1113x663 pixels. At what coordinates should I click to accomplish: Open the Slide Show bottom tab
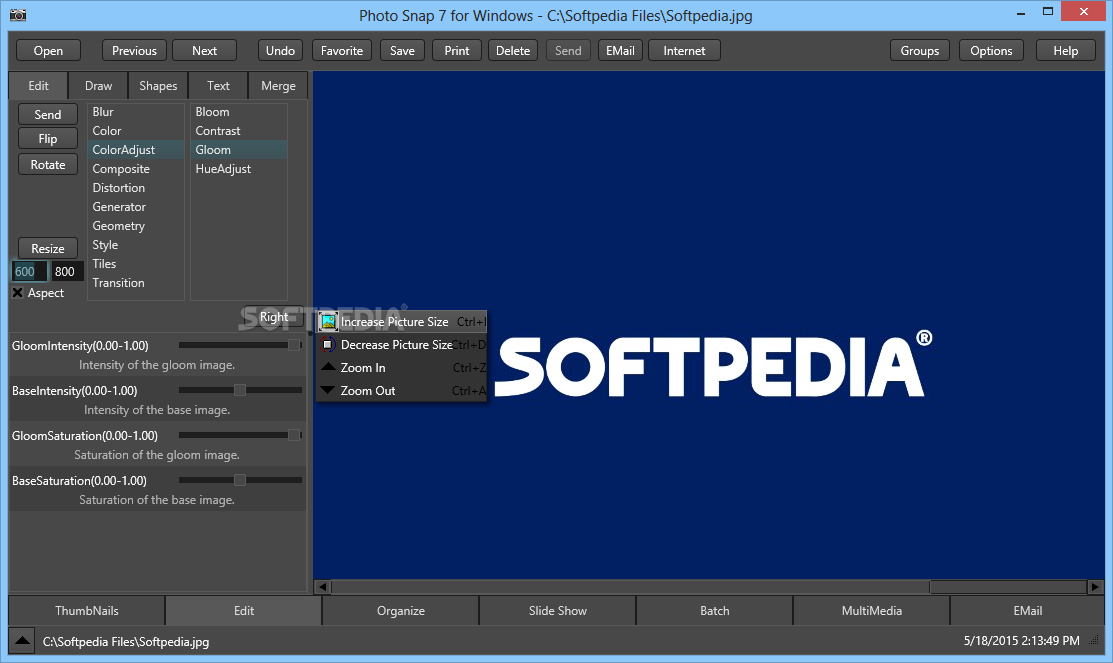(558, 610)
